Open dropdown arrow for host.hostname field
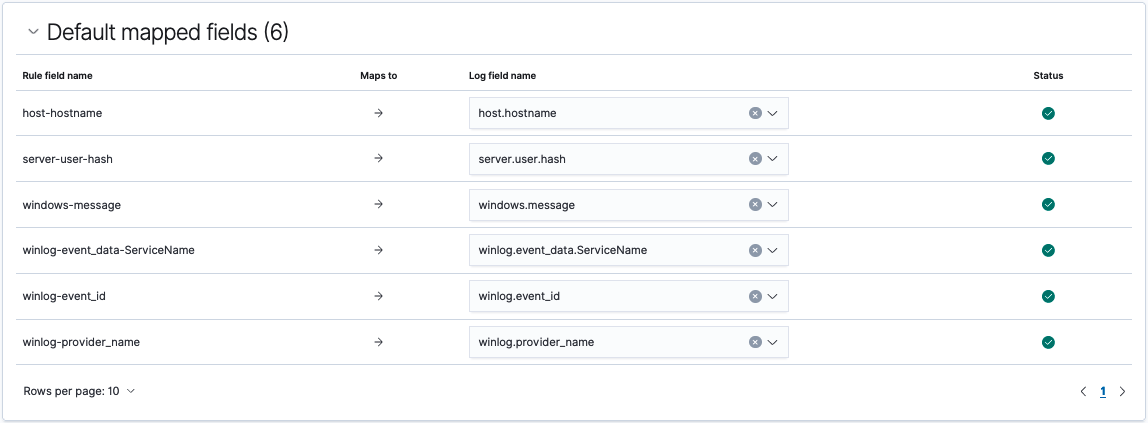 (x=773, y=113)
